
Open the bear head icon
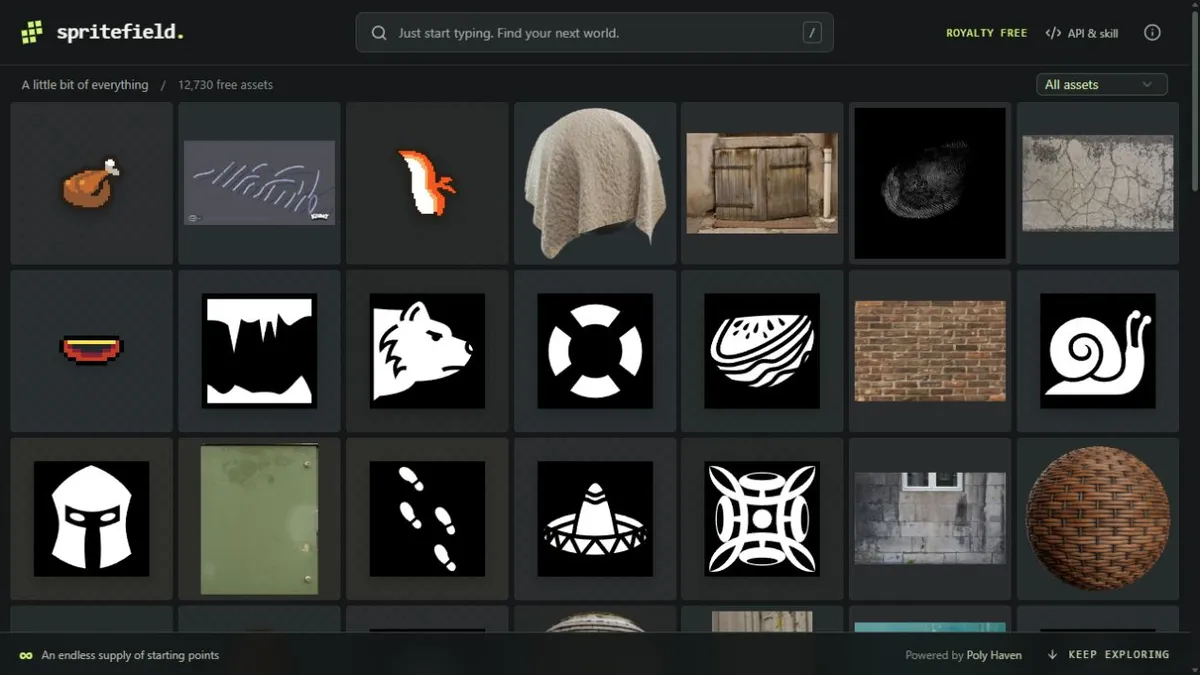click(427, 350)
